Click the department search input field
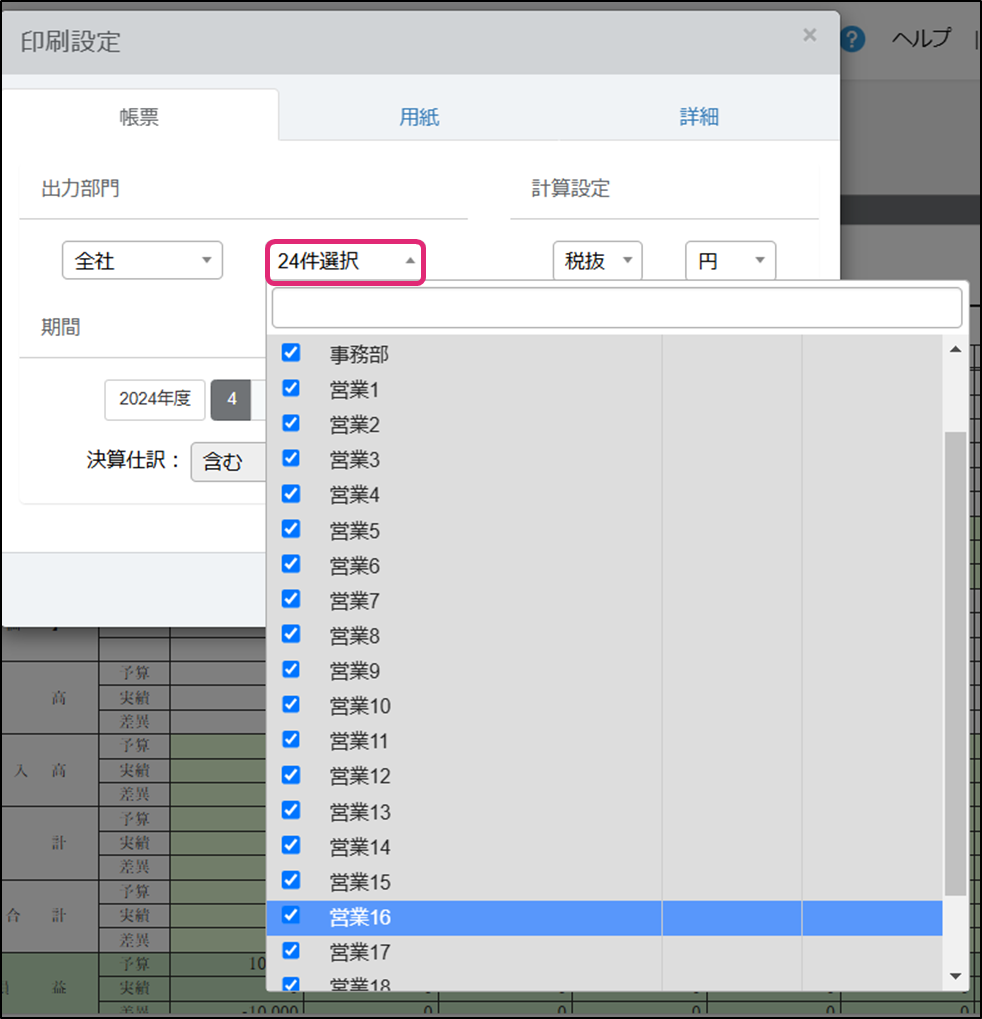Screen dimensions: 982x1019 point(616,308)
